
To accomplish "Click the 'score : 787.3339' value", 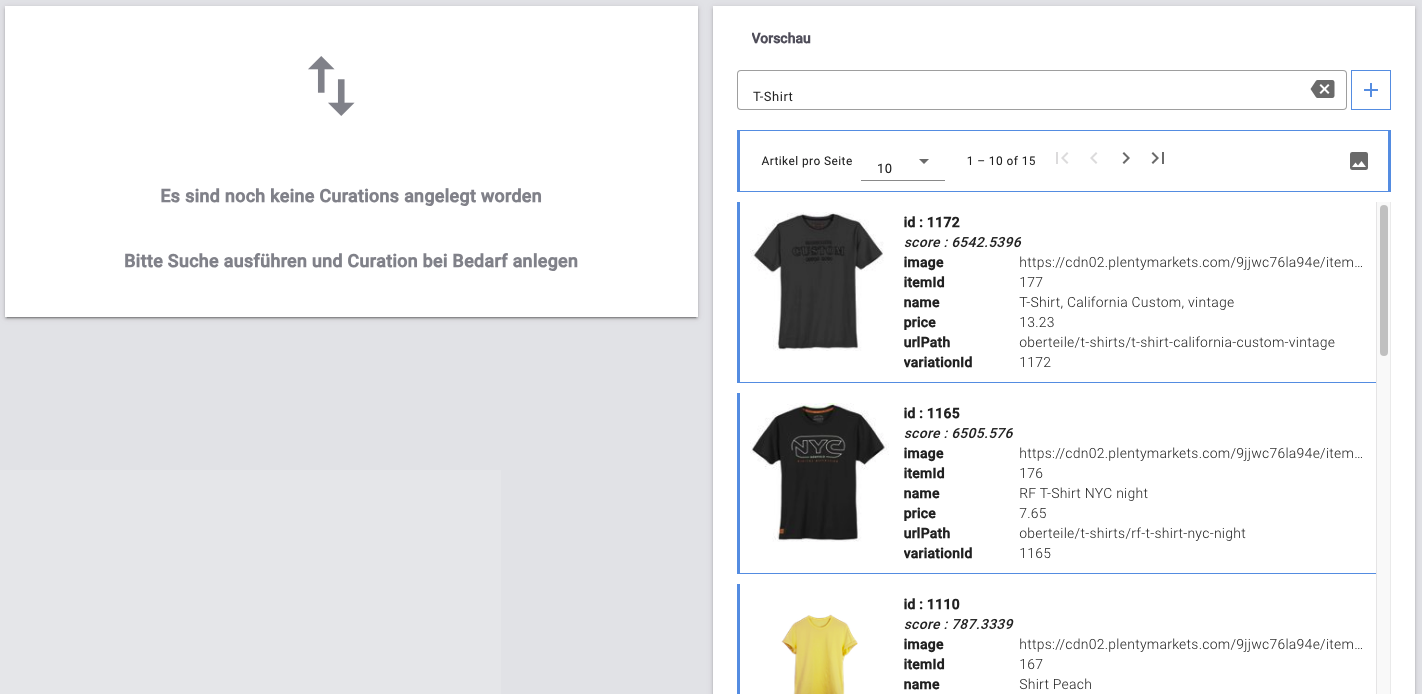I will [x=958, y=624].
